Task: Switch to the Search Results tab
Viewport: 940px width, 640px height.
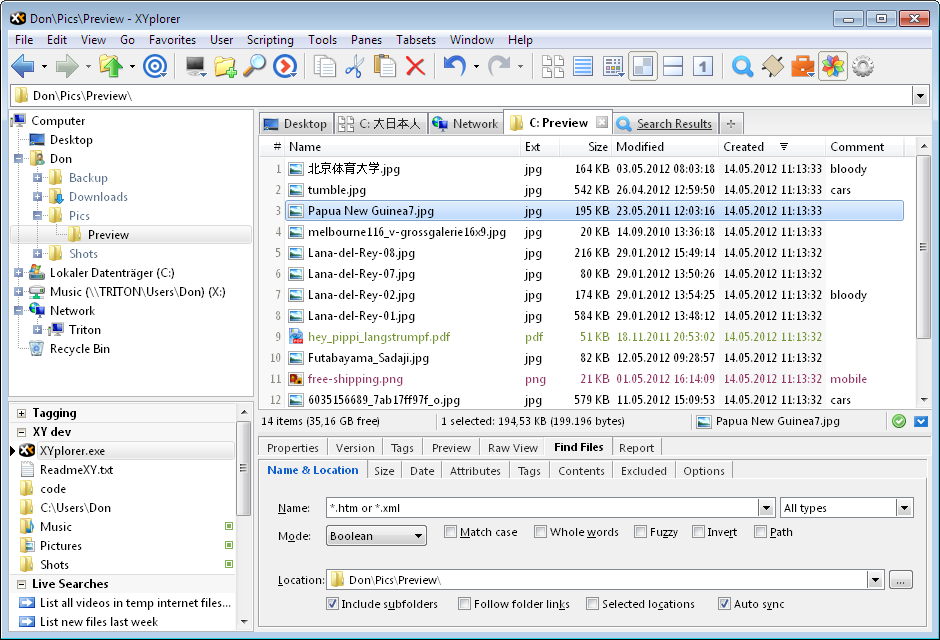Action: coord(673,124)
